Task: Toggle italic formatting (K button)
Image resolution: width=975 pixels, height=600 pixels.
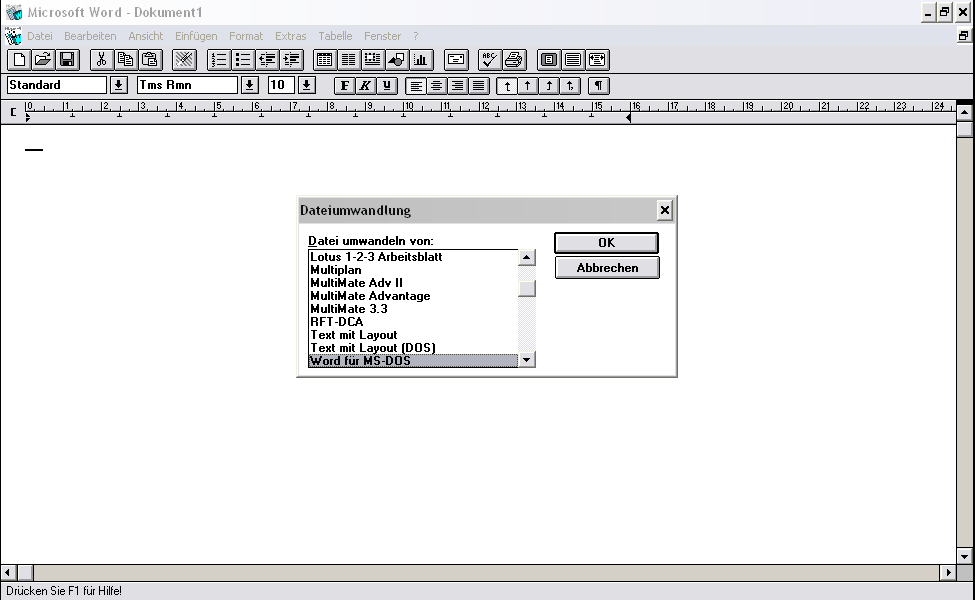Action: click(x=366, y=86)
